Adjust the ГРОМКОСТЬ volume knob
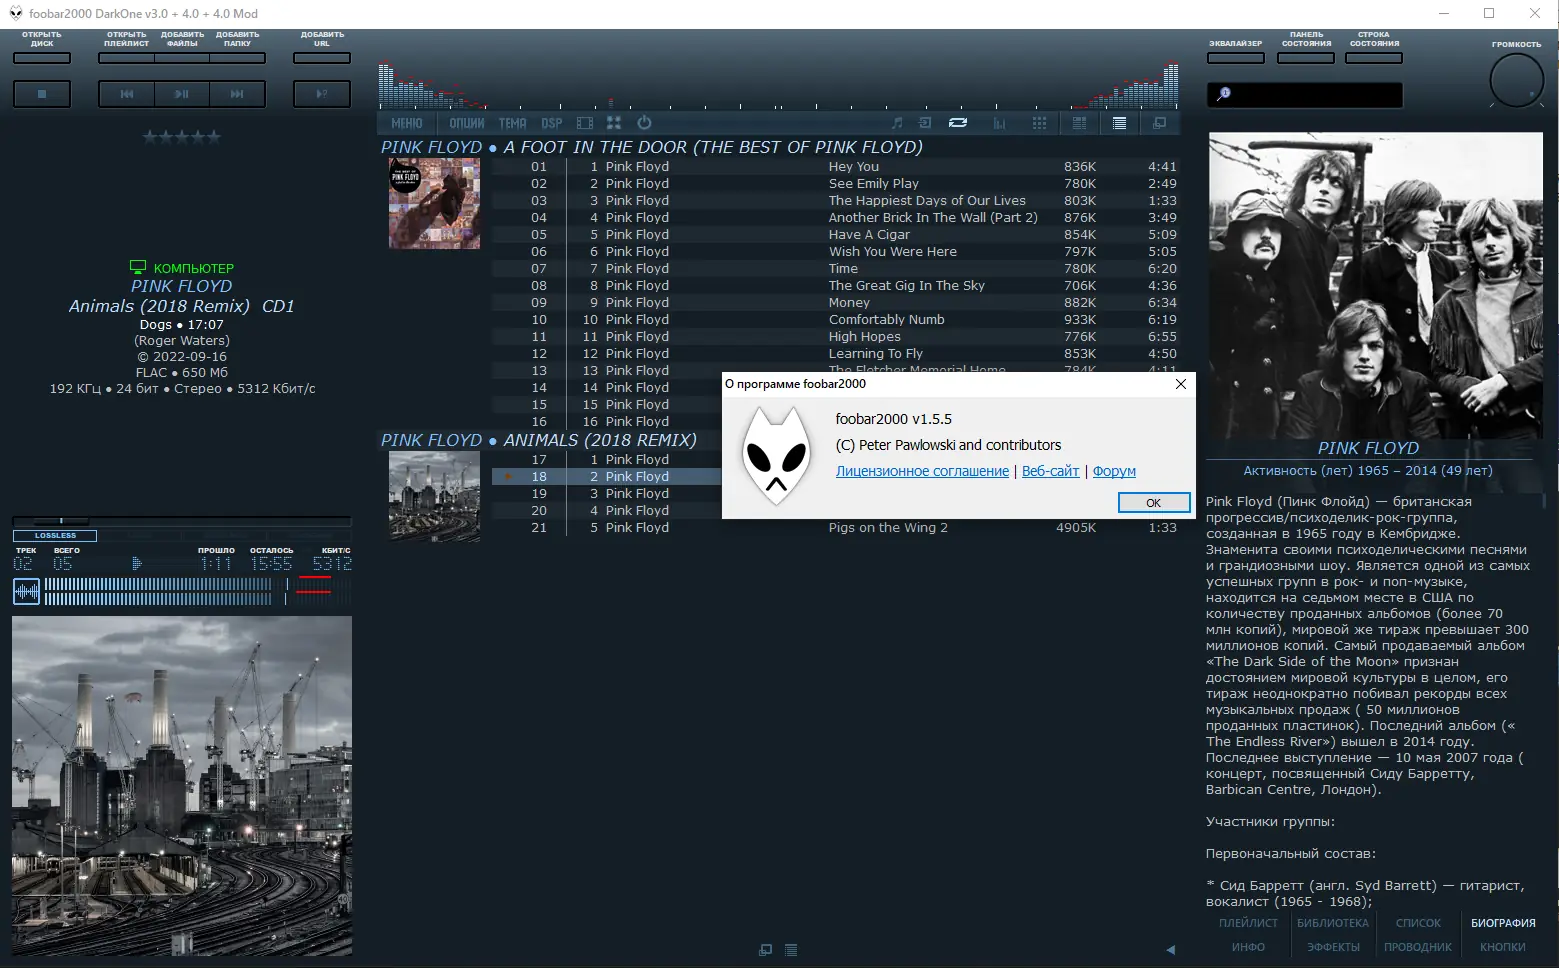This screenshot has width=1559, height=968. point(1516,80)
